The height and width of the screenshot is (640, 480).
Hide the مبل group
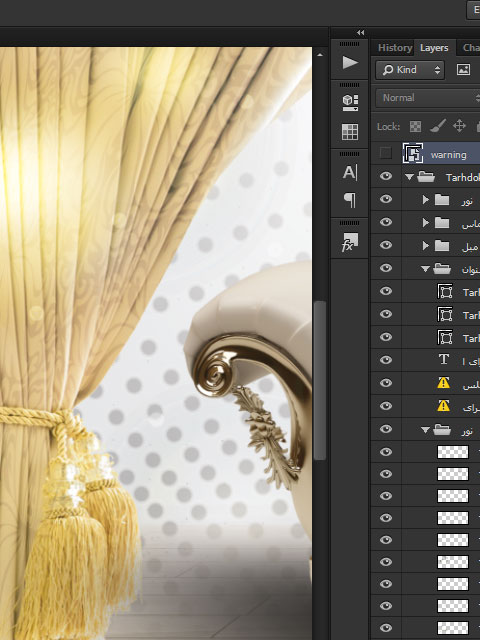pyautogui.click(x=386, y=245)
